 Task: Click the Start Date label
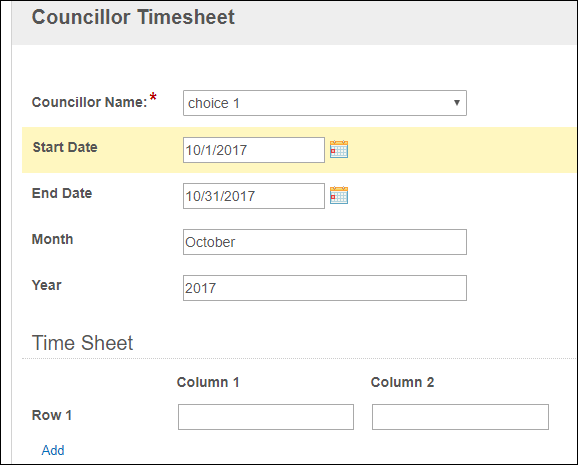click(65, 147)
